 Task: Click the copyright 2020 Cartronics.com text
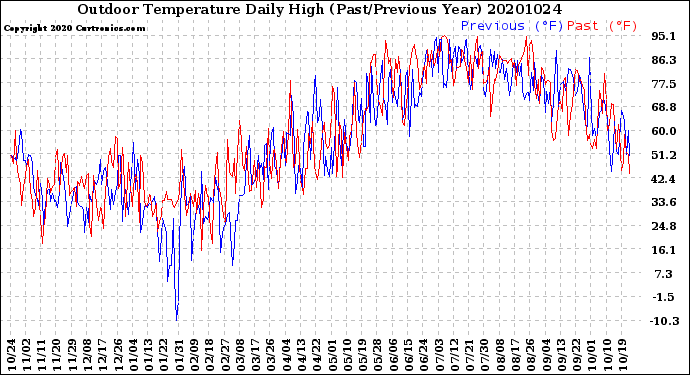pyautogui.click(x=74, y=29)
